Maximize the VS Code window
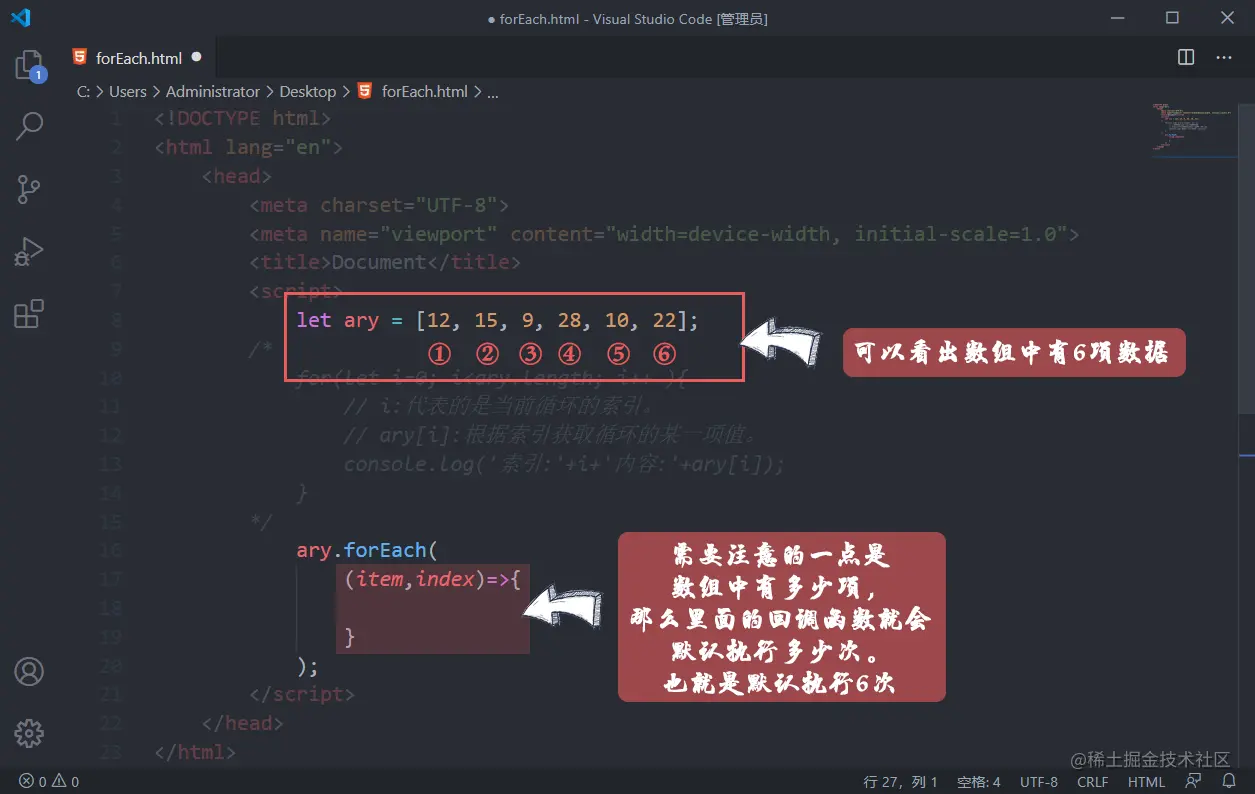The width and height of the screenshot is (1255, 794). point(1172,18)
